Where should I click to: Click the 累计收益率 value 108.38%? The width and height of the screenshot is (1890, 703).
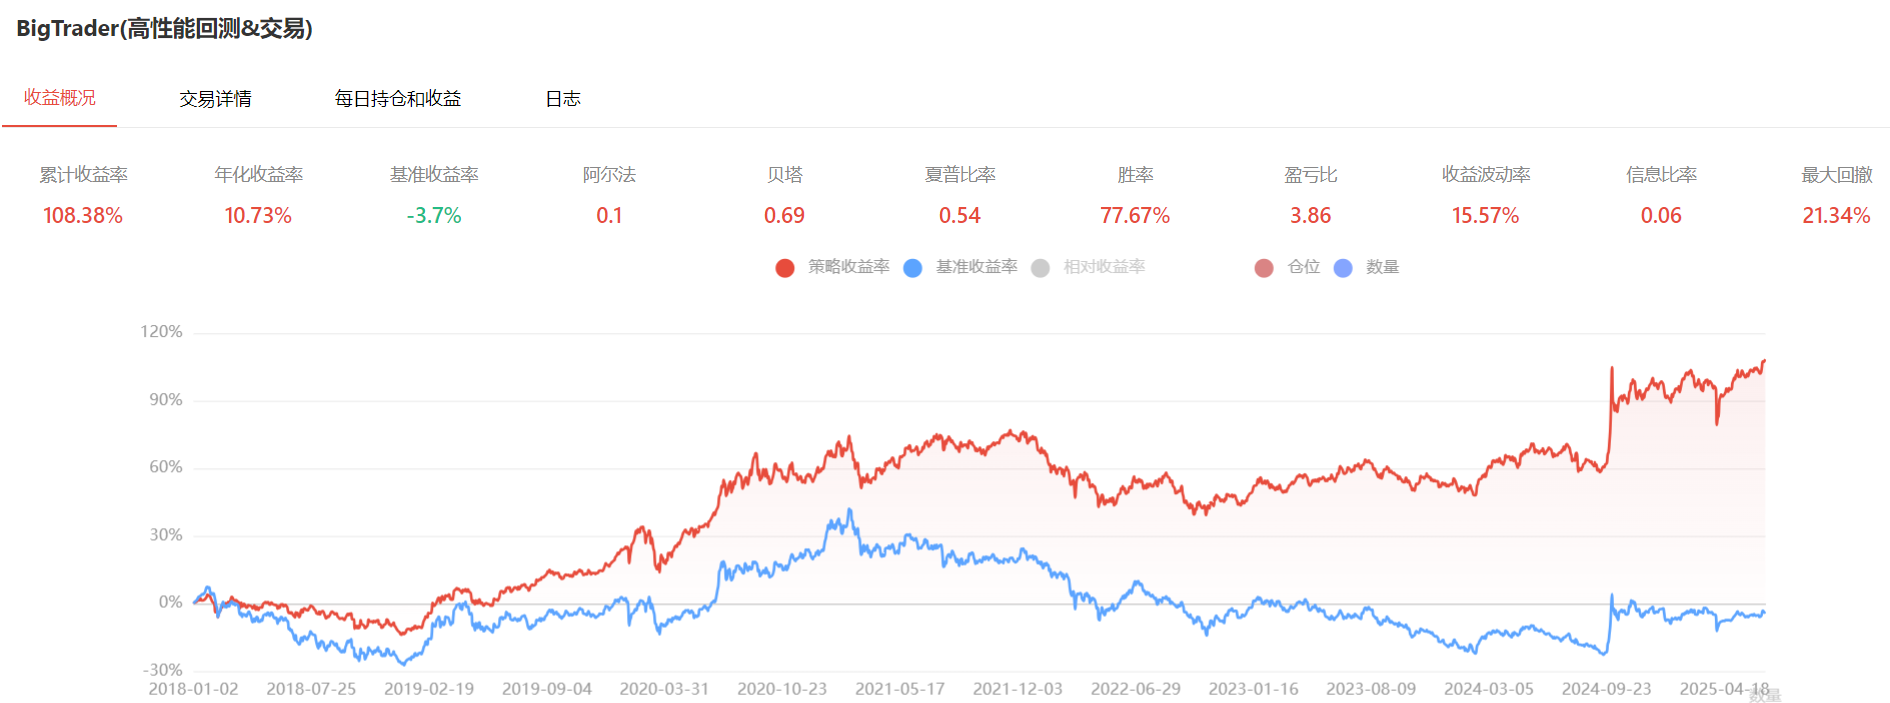click(83, 216)
